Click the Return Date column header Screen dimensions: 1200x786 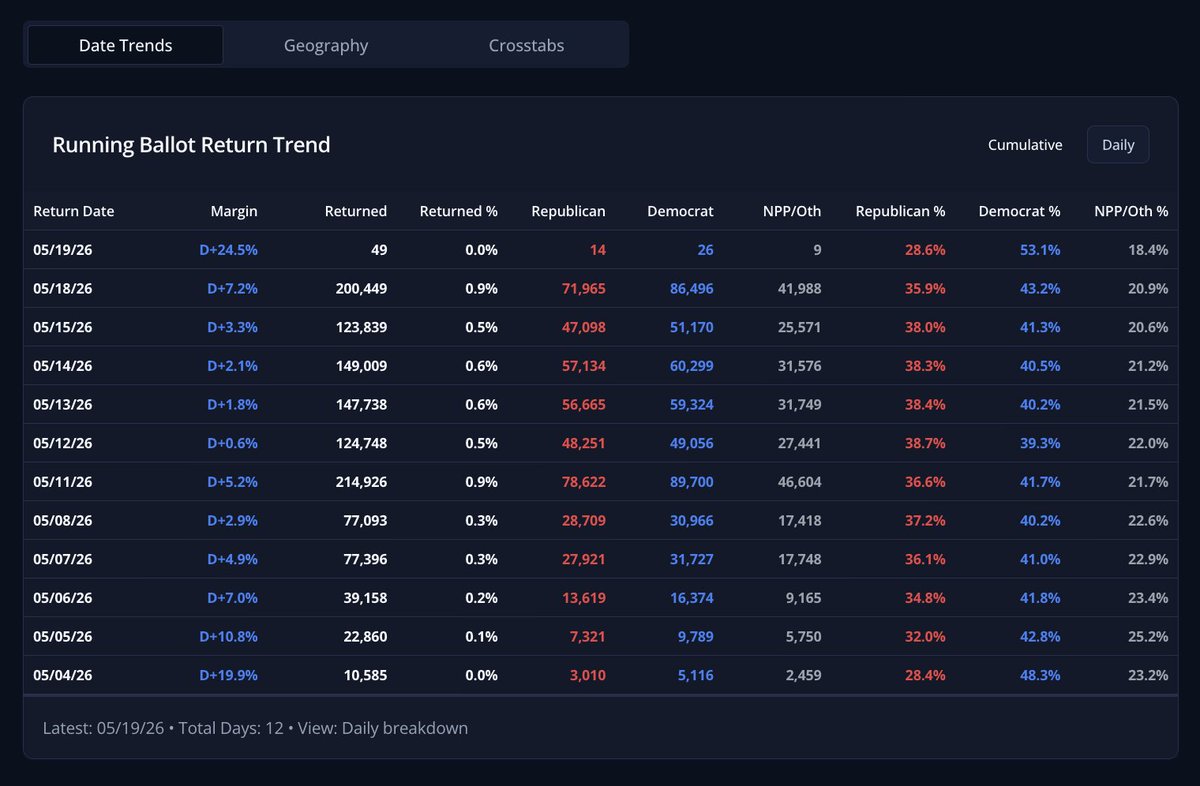point(74,211)
